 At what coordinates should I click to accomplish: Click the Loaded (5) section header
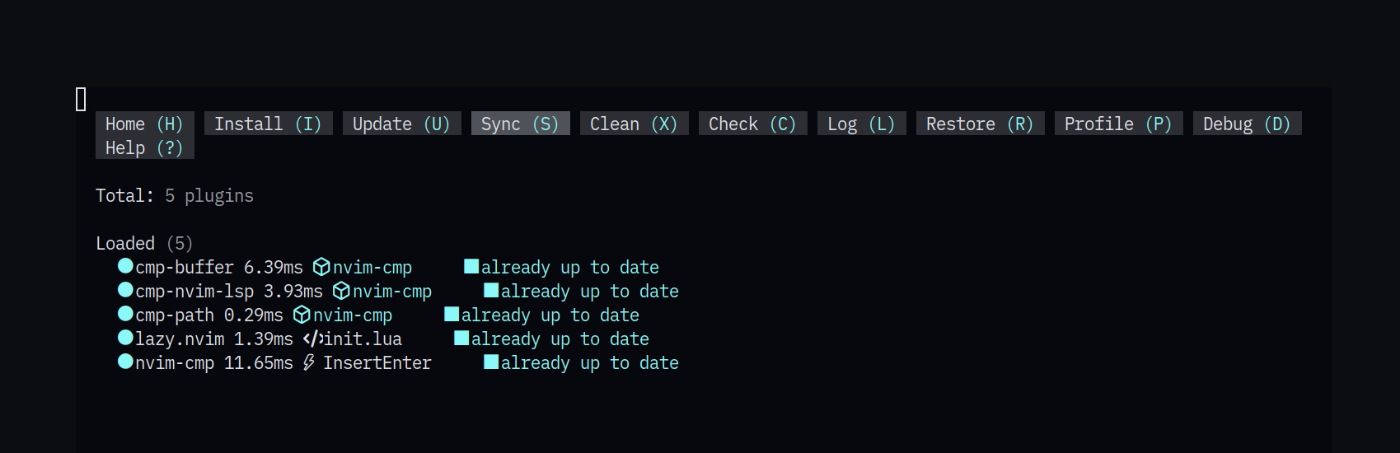(144, 243)
